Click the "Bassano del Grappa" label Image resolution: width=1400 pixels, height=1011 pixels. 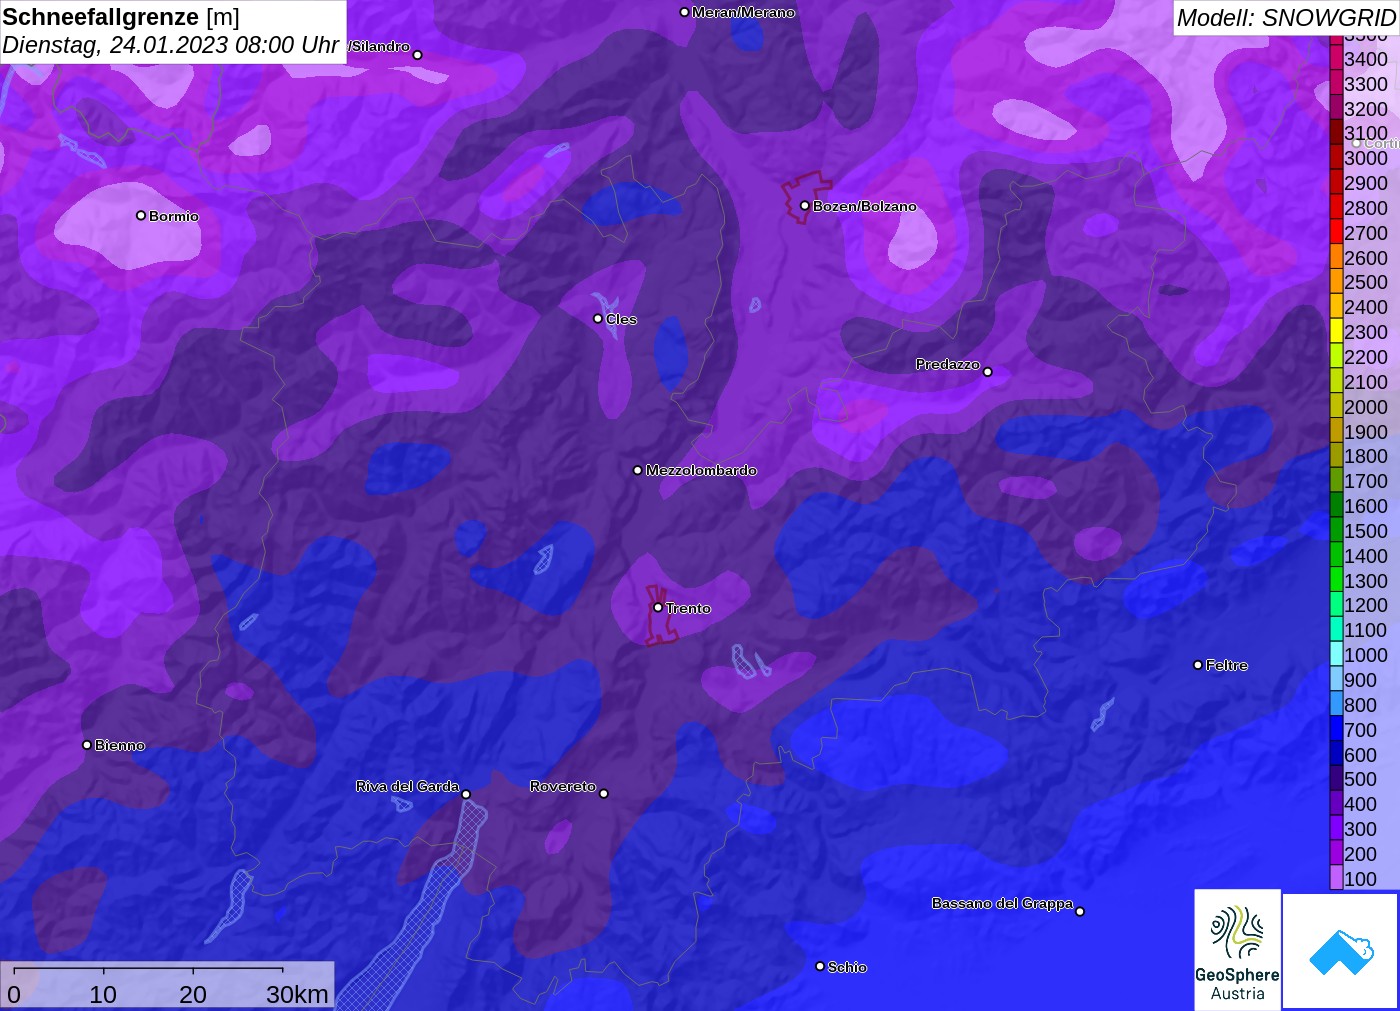tap(1002, 903)
